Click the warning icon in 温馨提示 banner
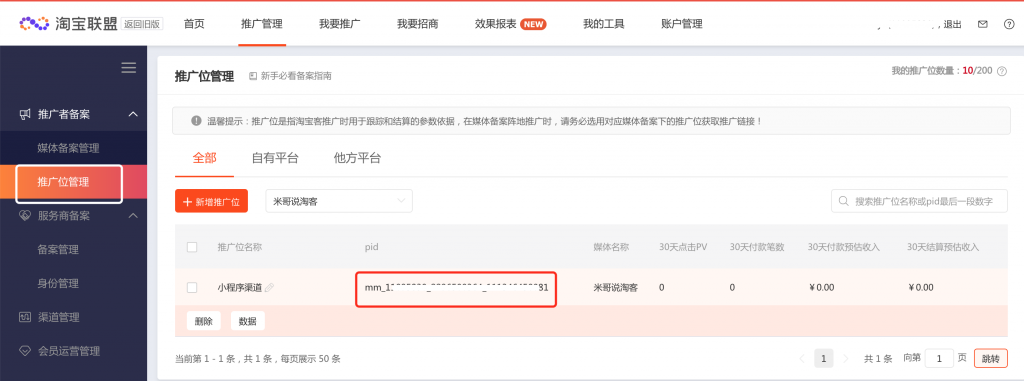 [196, 121]
